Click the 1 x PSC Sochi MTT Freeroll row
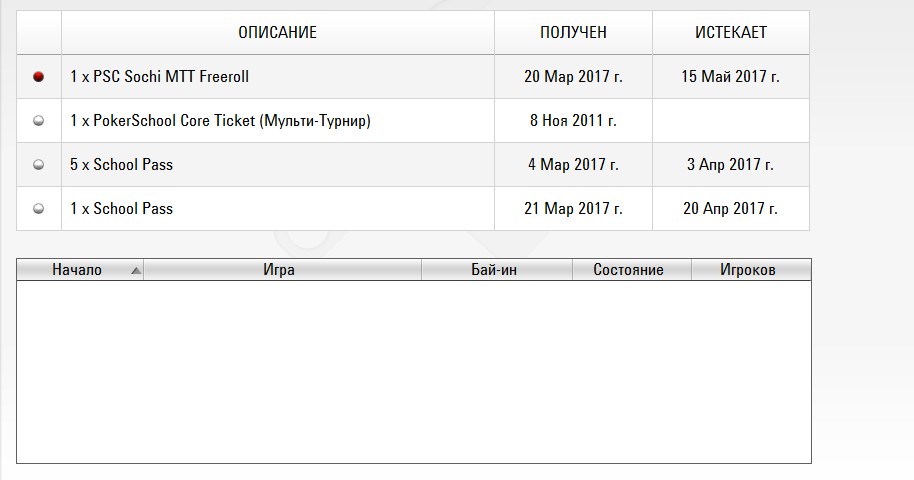 tap(413, 76)
